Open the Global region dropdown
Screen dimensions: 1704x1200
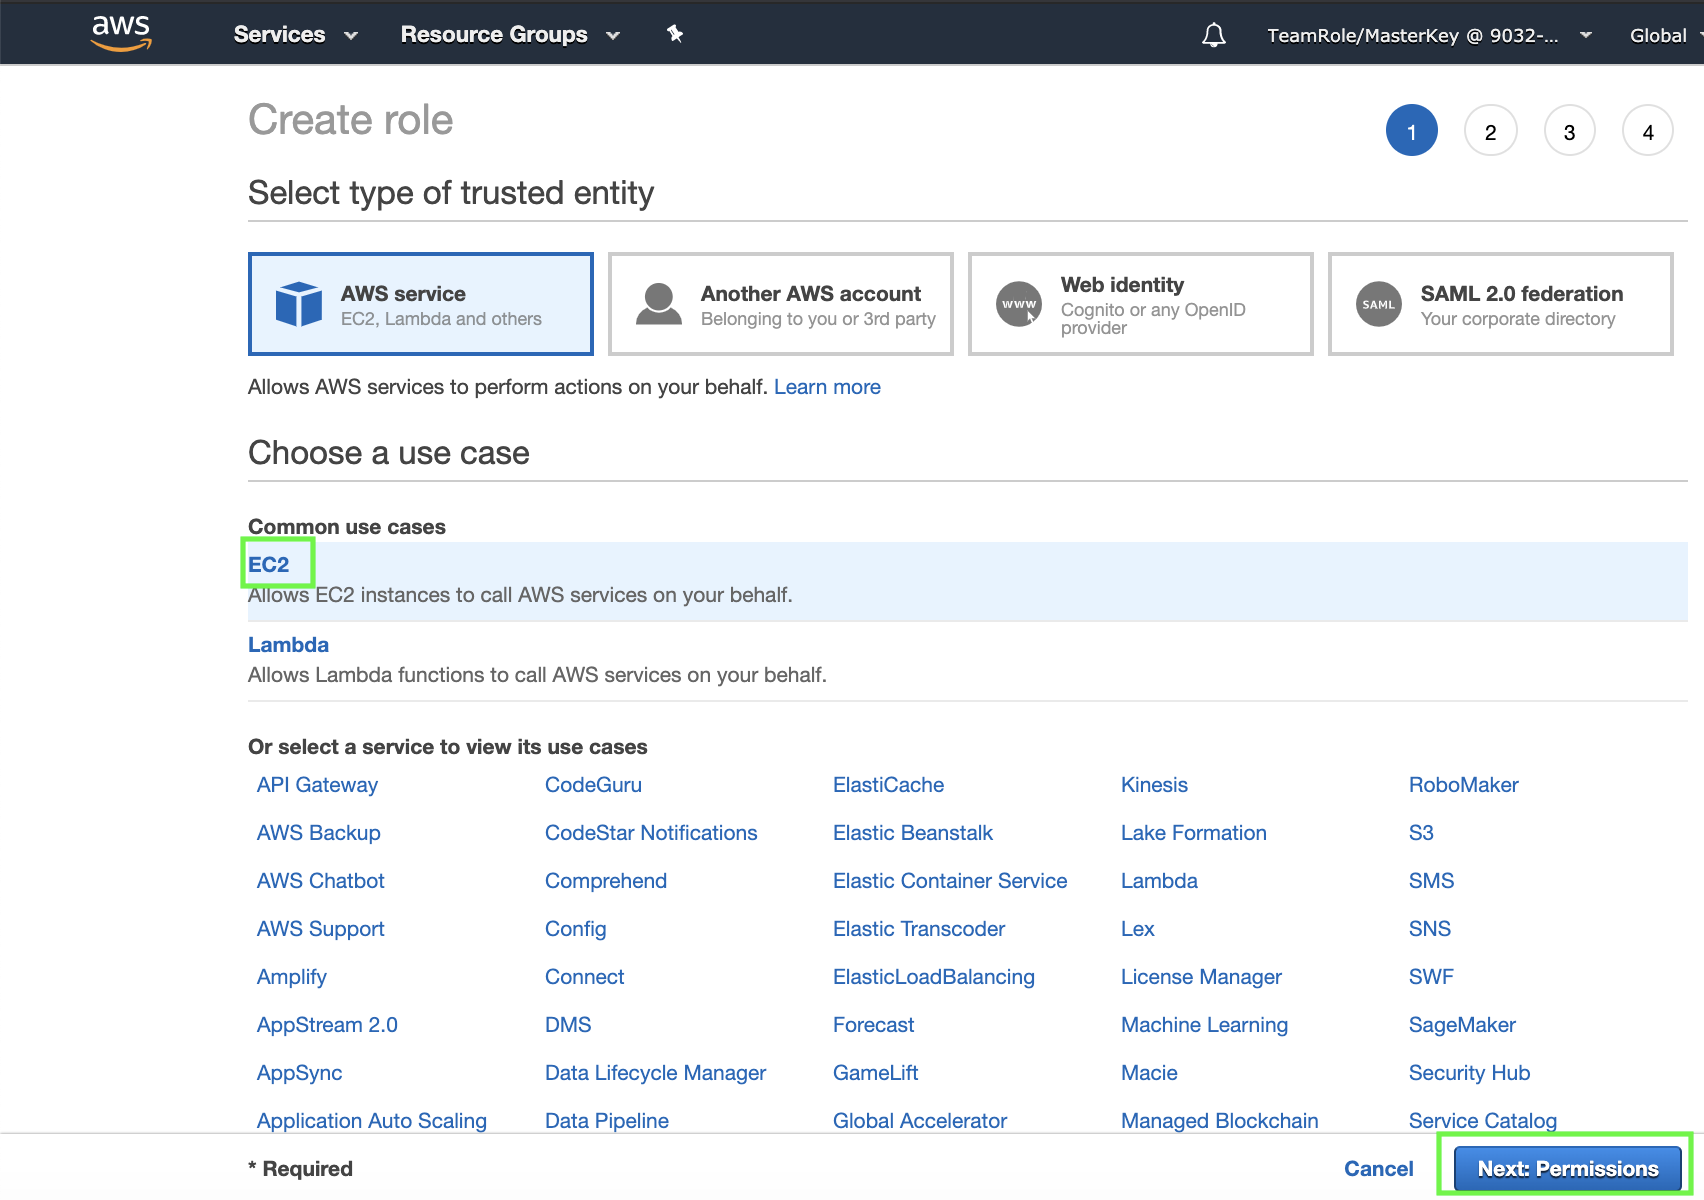pyautogui.click(x=1665, y=35)
